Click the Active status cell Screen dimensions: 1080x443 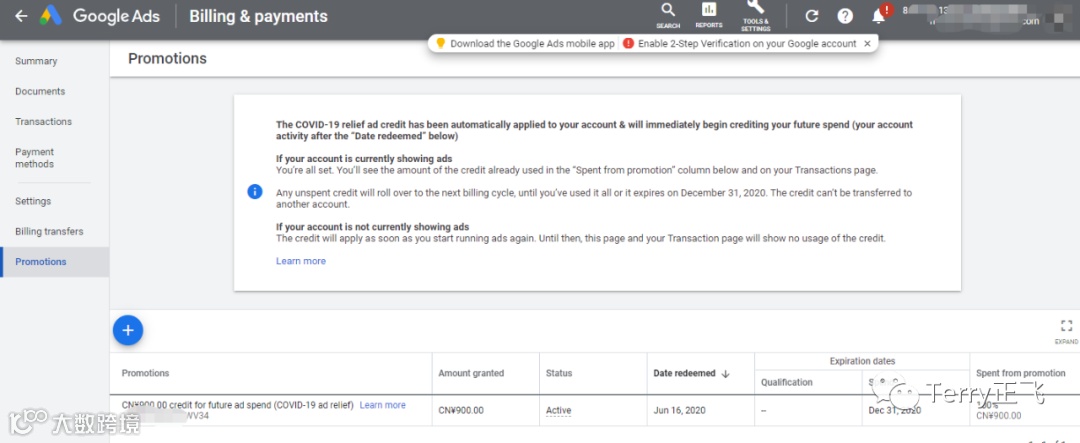point(559,411)
